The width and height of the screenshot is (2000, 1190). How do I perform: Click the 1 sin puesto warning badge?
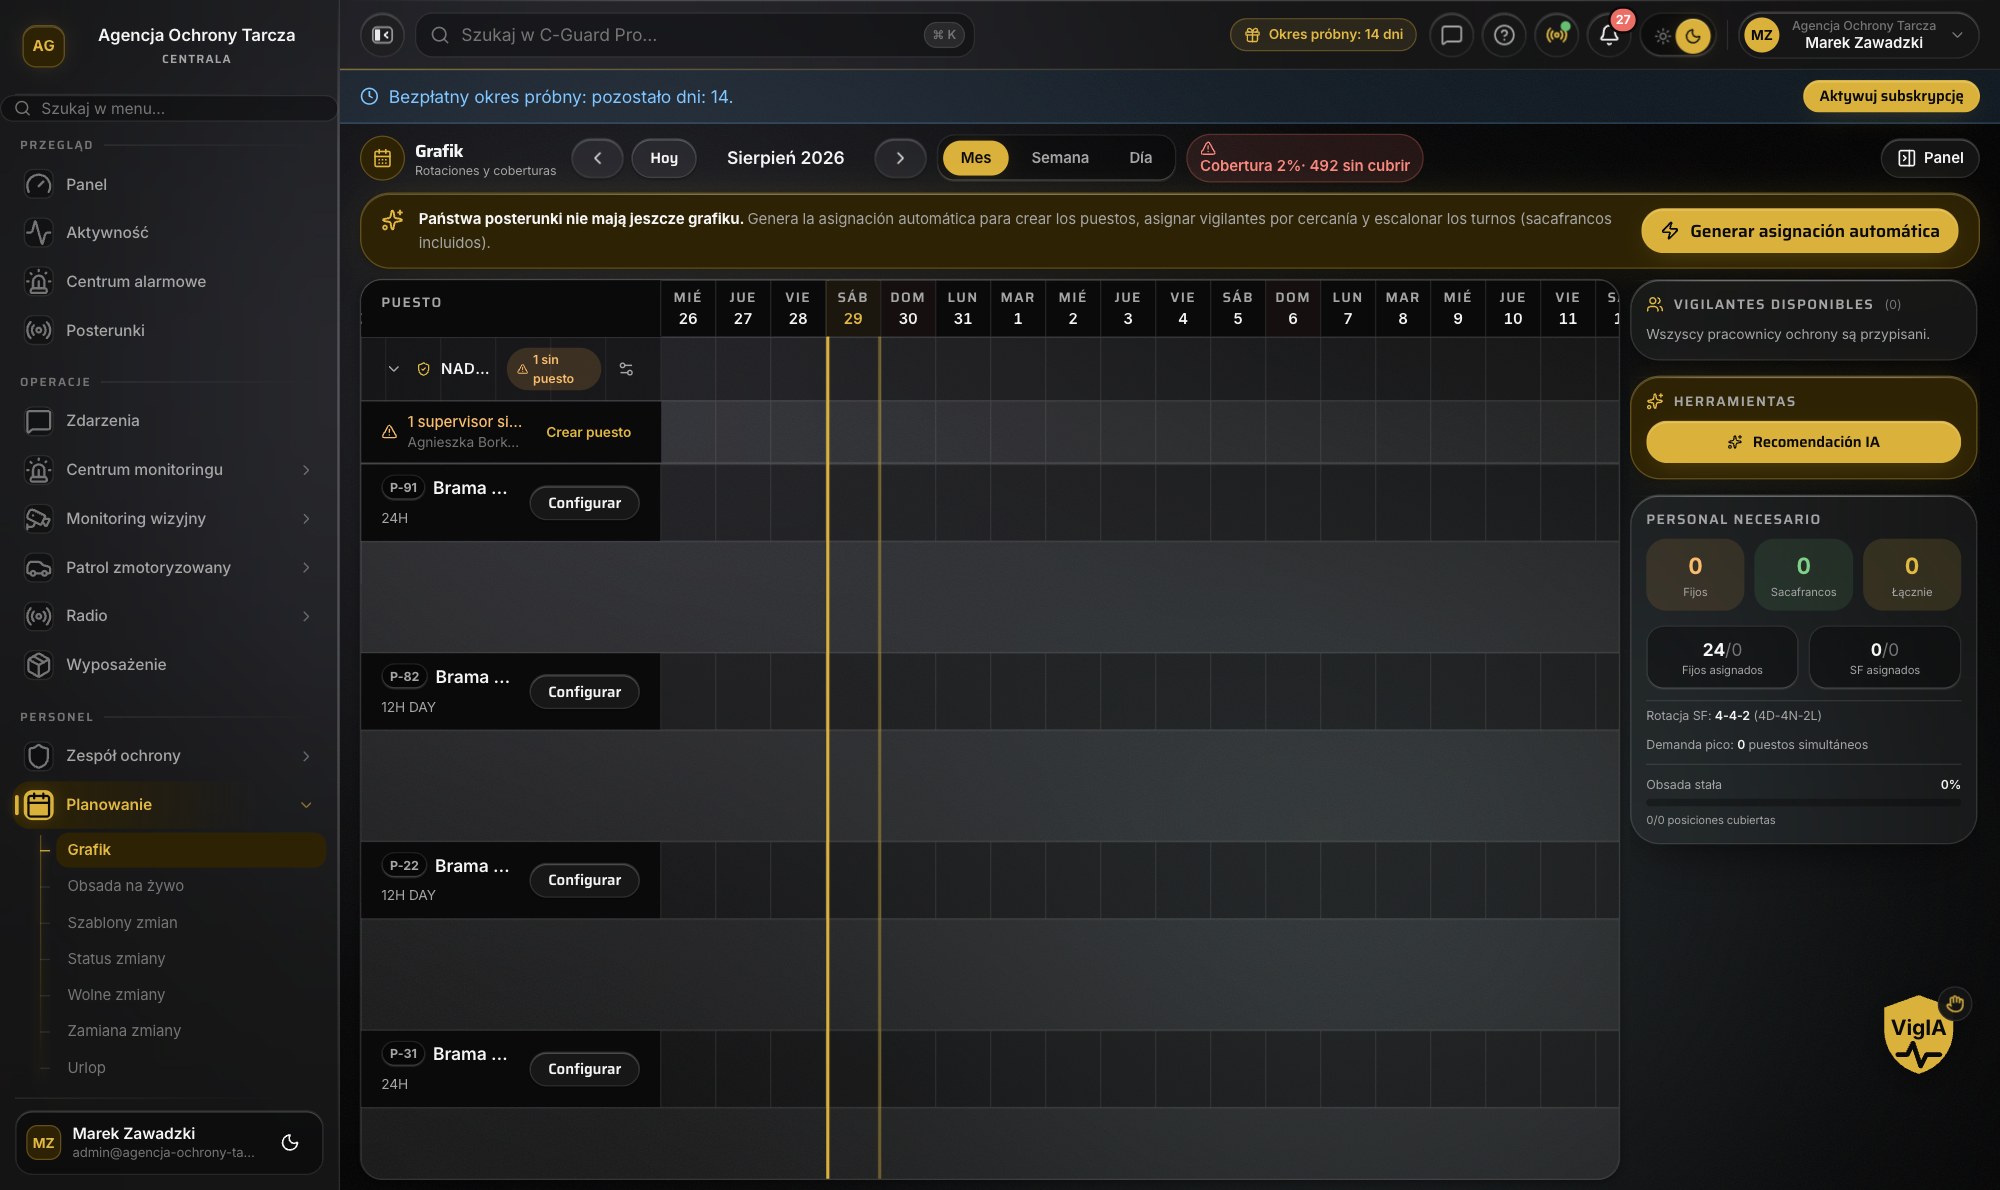553,369
